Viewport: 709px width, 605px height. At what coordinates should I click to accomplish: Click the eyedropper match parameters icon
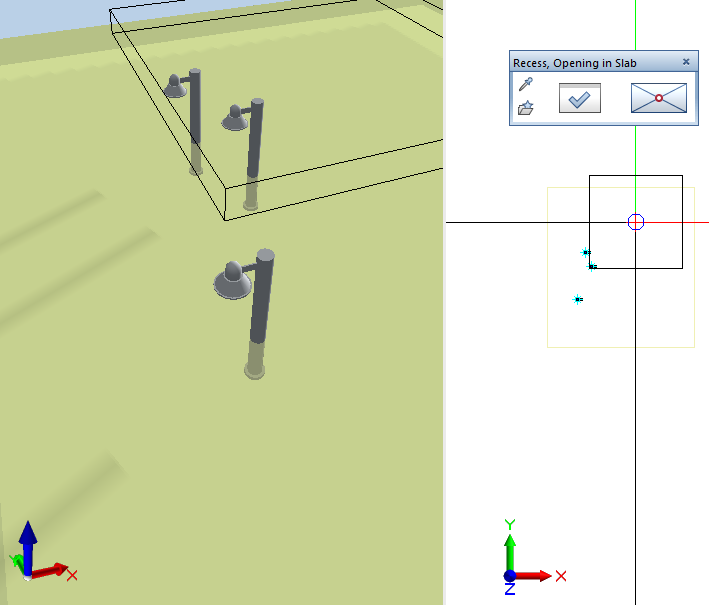click(x=526, y=85)
